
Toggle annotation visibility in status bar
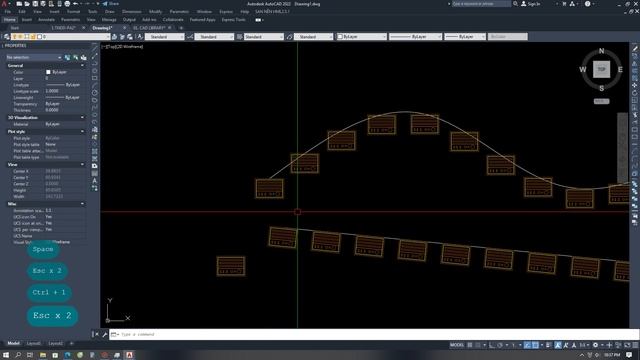coord(558,345)
